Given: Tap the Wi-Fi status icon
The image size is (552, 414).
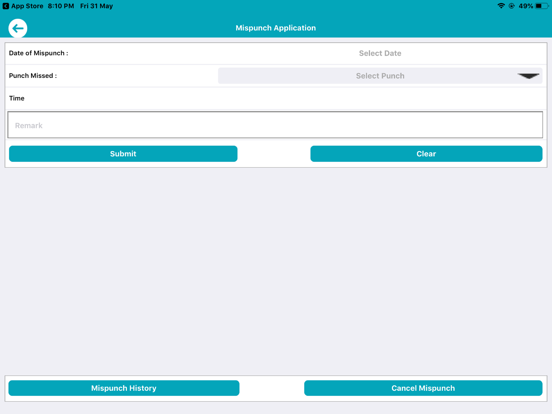Looking at the screenshot, I should pyautogui.click(x=501, y=6).
